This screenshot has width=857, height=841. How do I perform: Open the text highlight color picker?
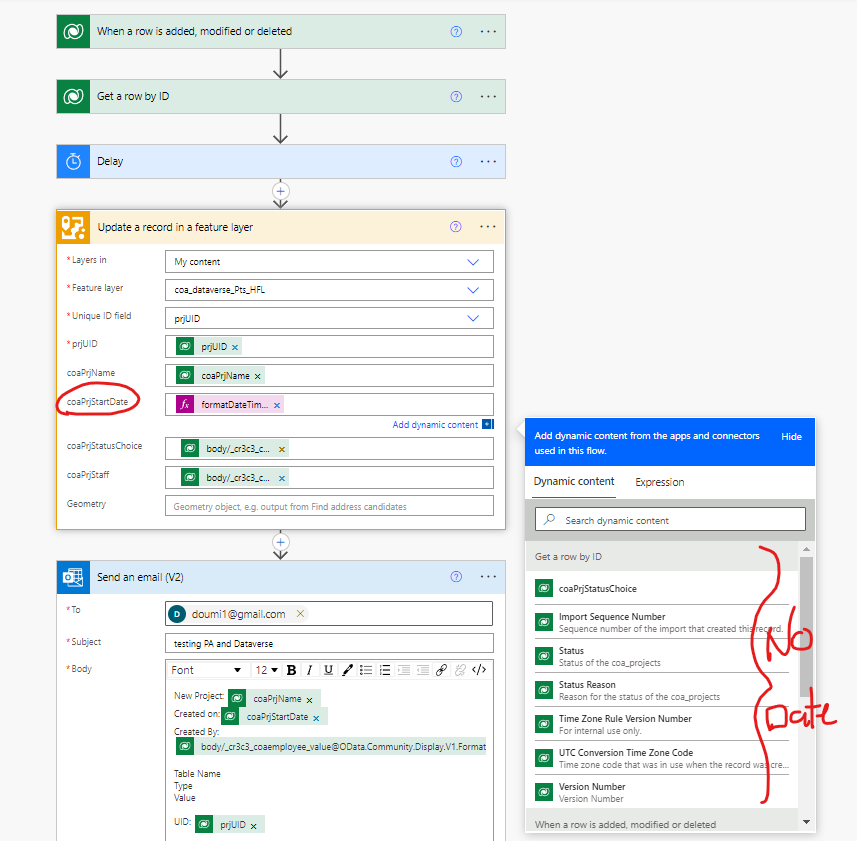(348, 669)
